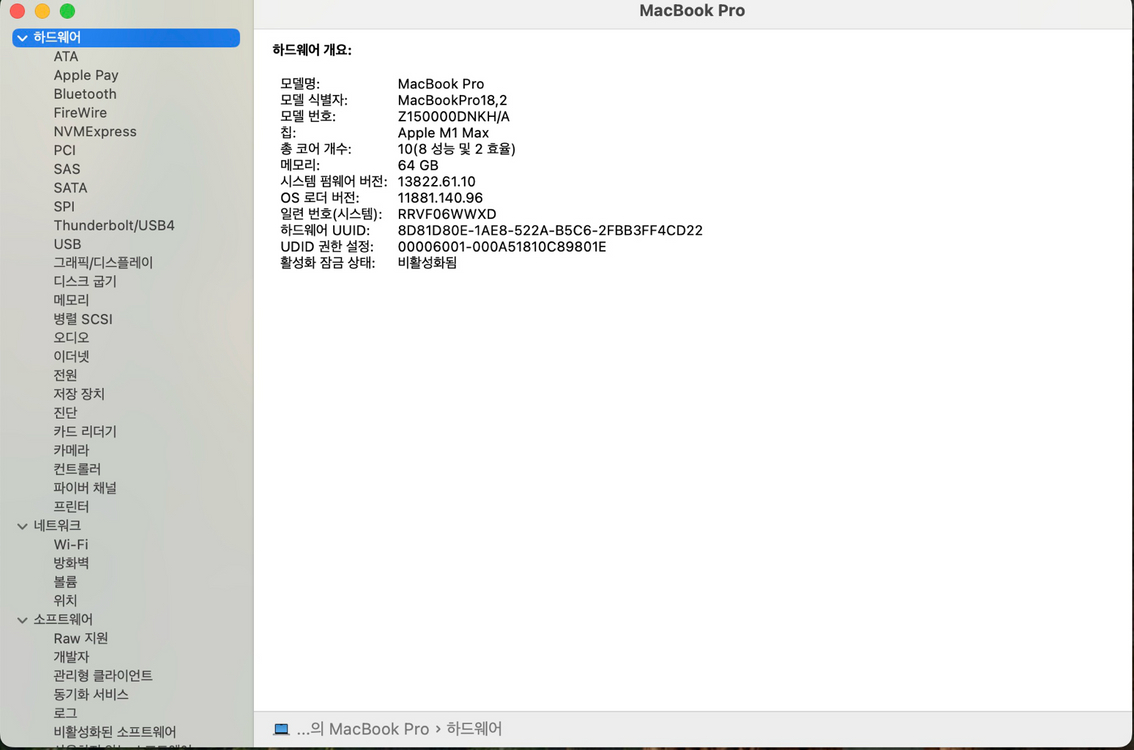The image size is (1134, 750).
Task: Select Bluetooth in the hardware sidebar
Action: [84, 93]
